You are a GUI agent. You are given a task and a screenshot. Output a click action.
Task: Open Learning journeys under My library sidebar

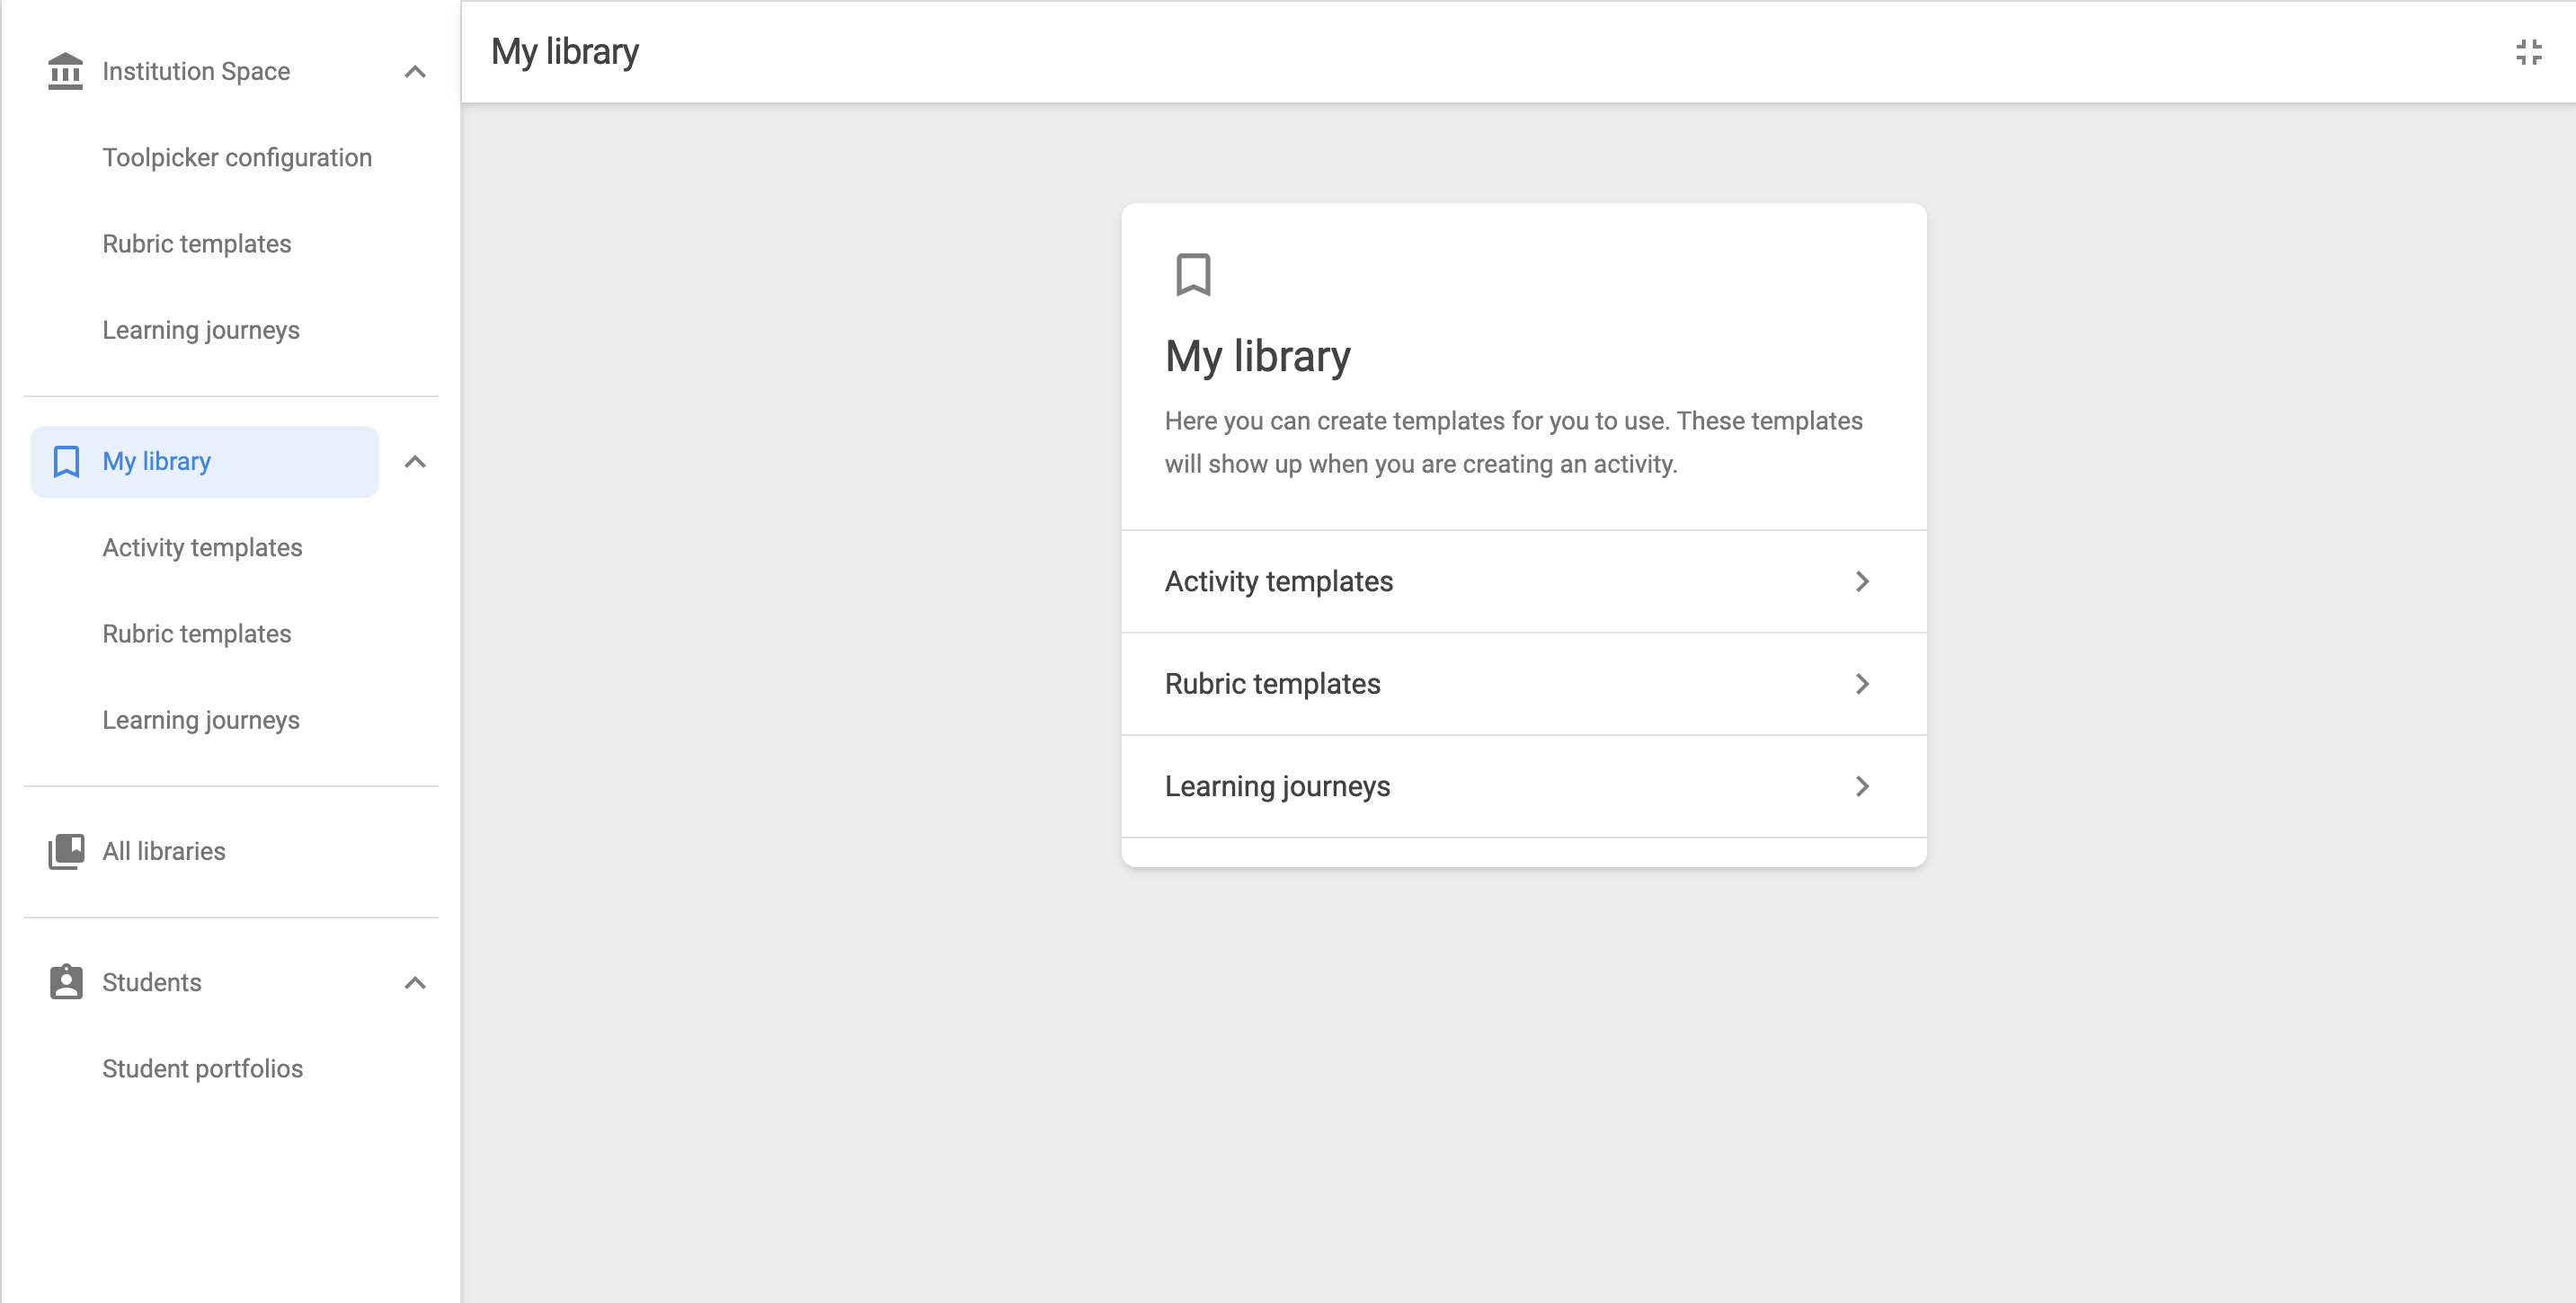pos(201,720)
